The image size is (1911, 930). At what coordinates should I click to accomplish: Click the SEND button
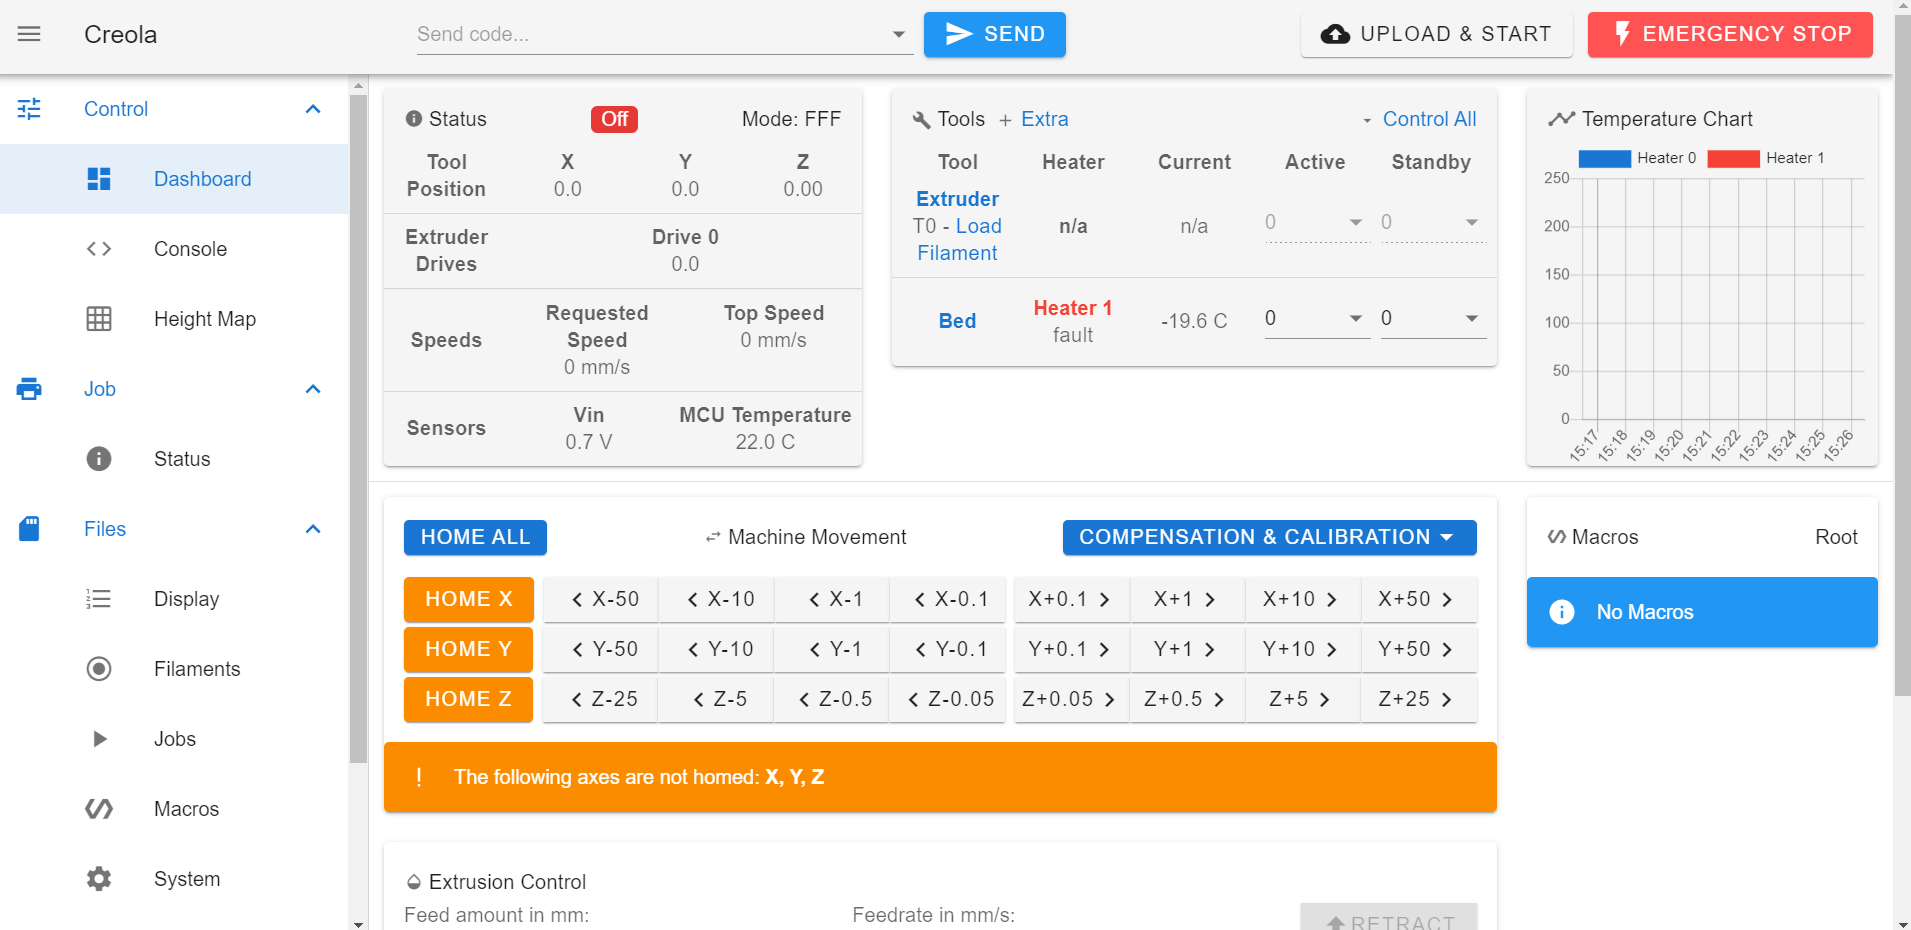[x=994, y=34]
